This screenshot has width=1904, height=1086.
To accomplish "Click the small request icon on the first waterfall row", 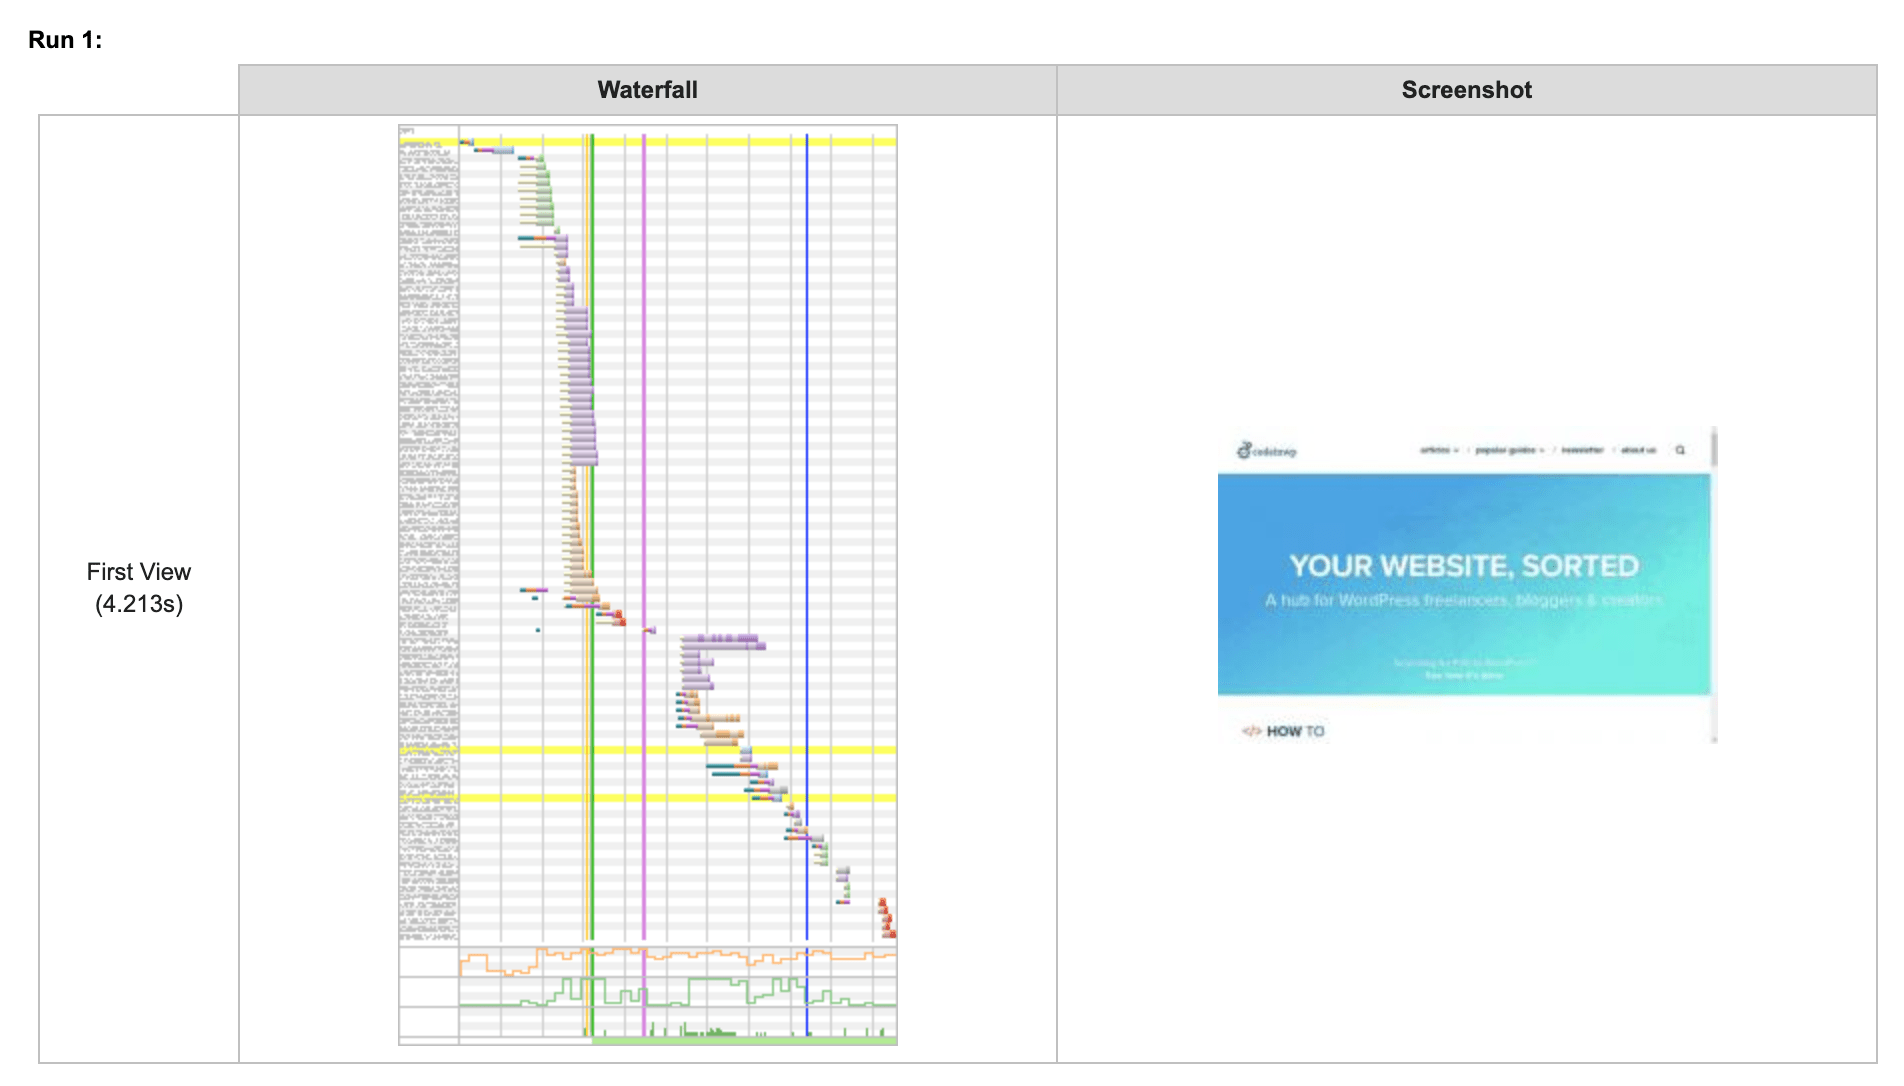I will pos(466,141).
